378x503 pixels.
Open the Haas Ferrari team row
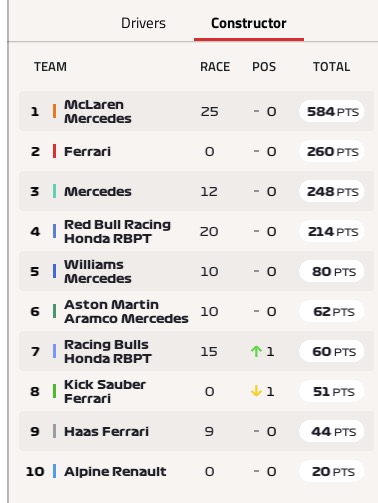(x=196, y=431)
